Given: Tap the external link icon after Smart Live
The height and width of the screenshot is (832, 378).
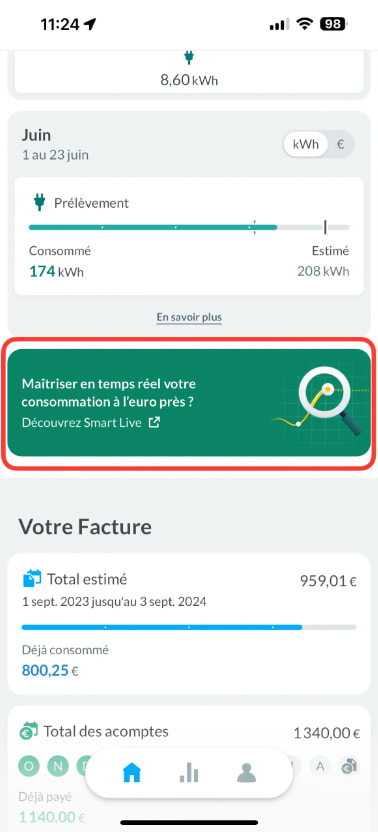Looking at the screenshot, I should (x=154, y=423).
